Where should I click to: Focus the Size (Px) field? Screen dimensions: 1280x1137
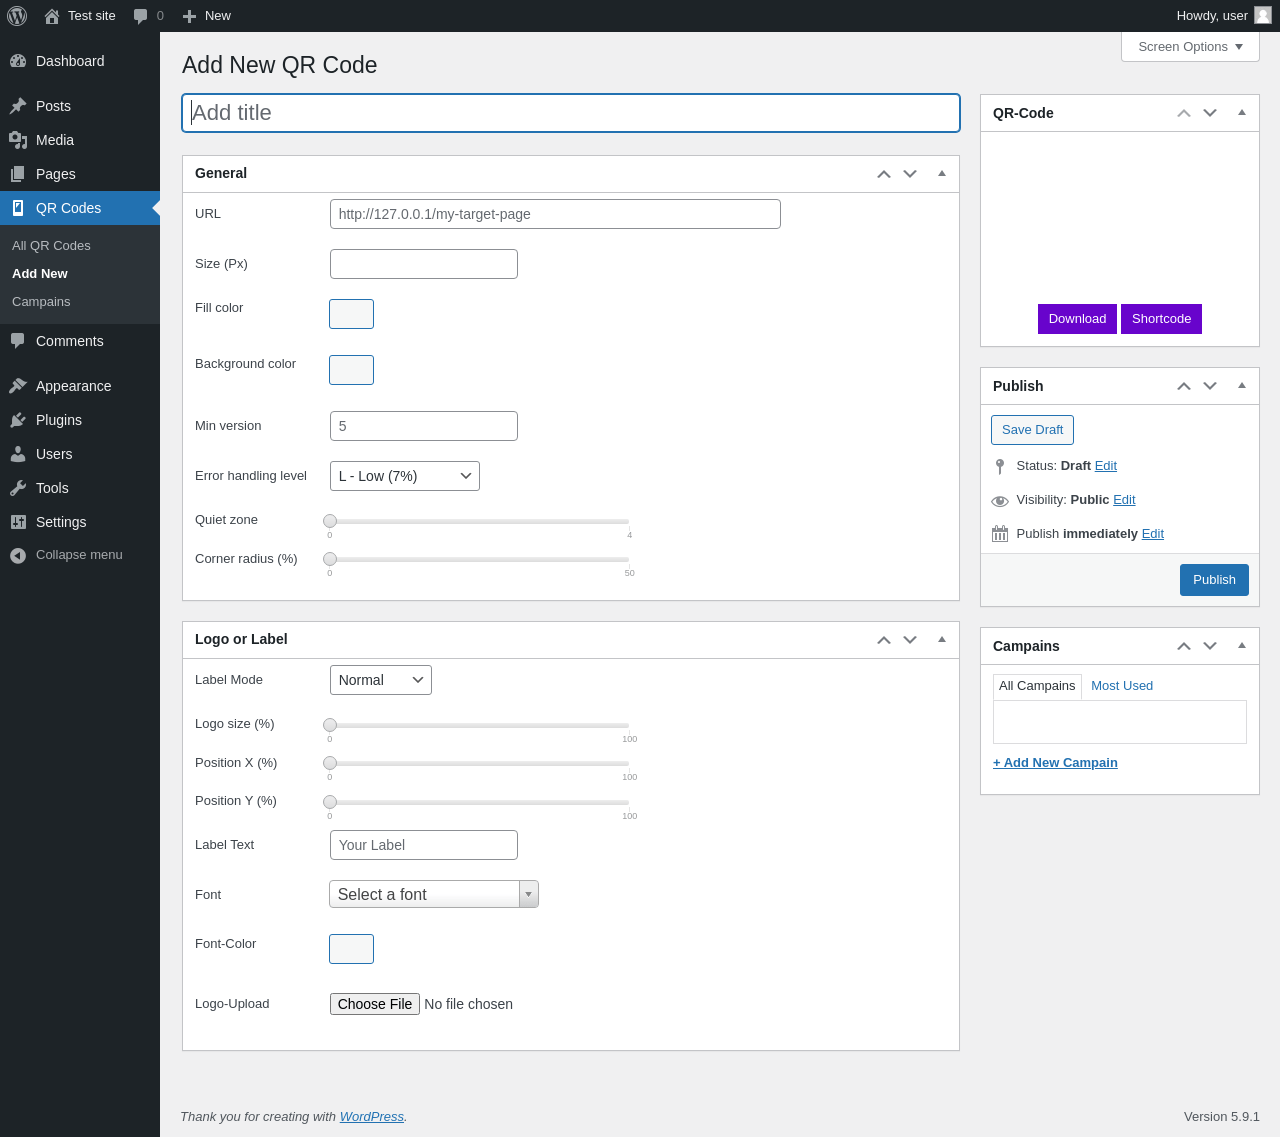click(x=424, y=264)
